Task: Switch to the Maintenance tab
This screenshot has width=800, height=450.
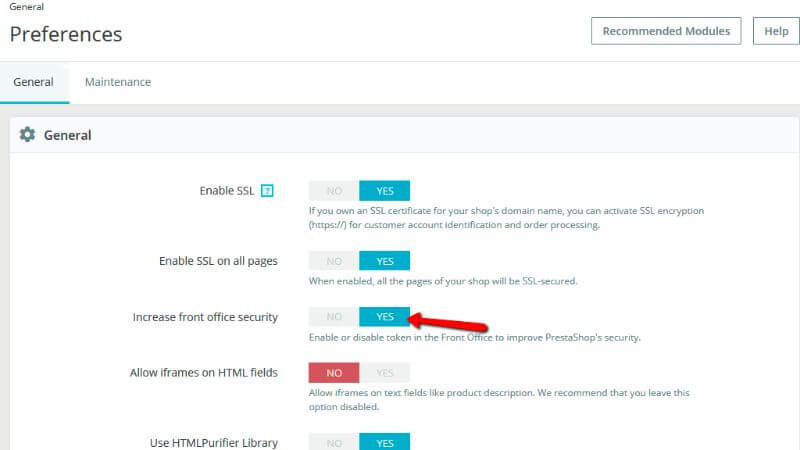Action: click(x=118, y=82)
